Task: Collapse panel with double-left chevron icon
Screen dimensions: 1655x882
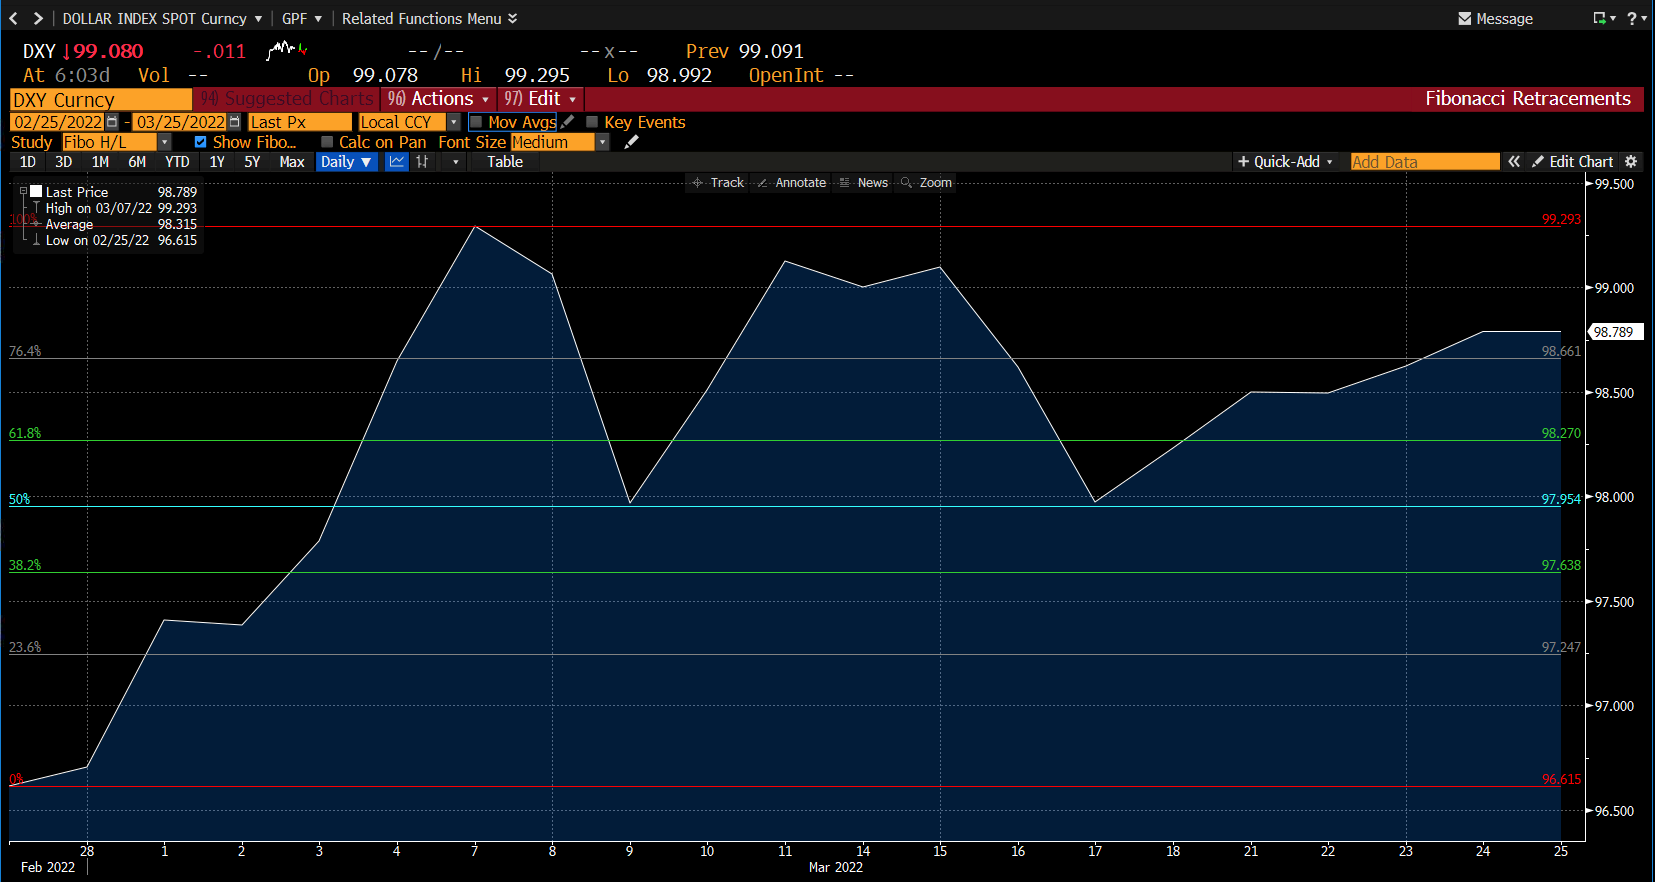Action: pyautogui.click(x=1514, y=162)
